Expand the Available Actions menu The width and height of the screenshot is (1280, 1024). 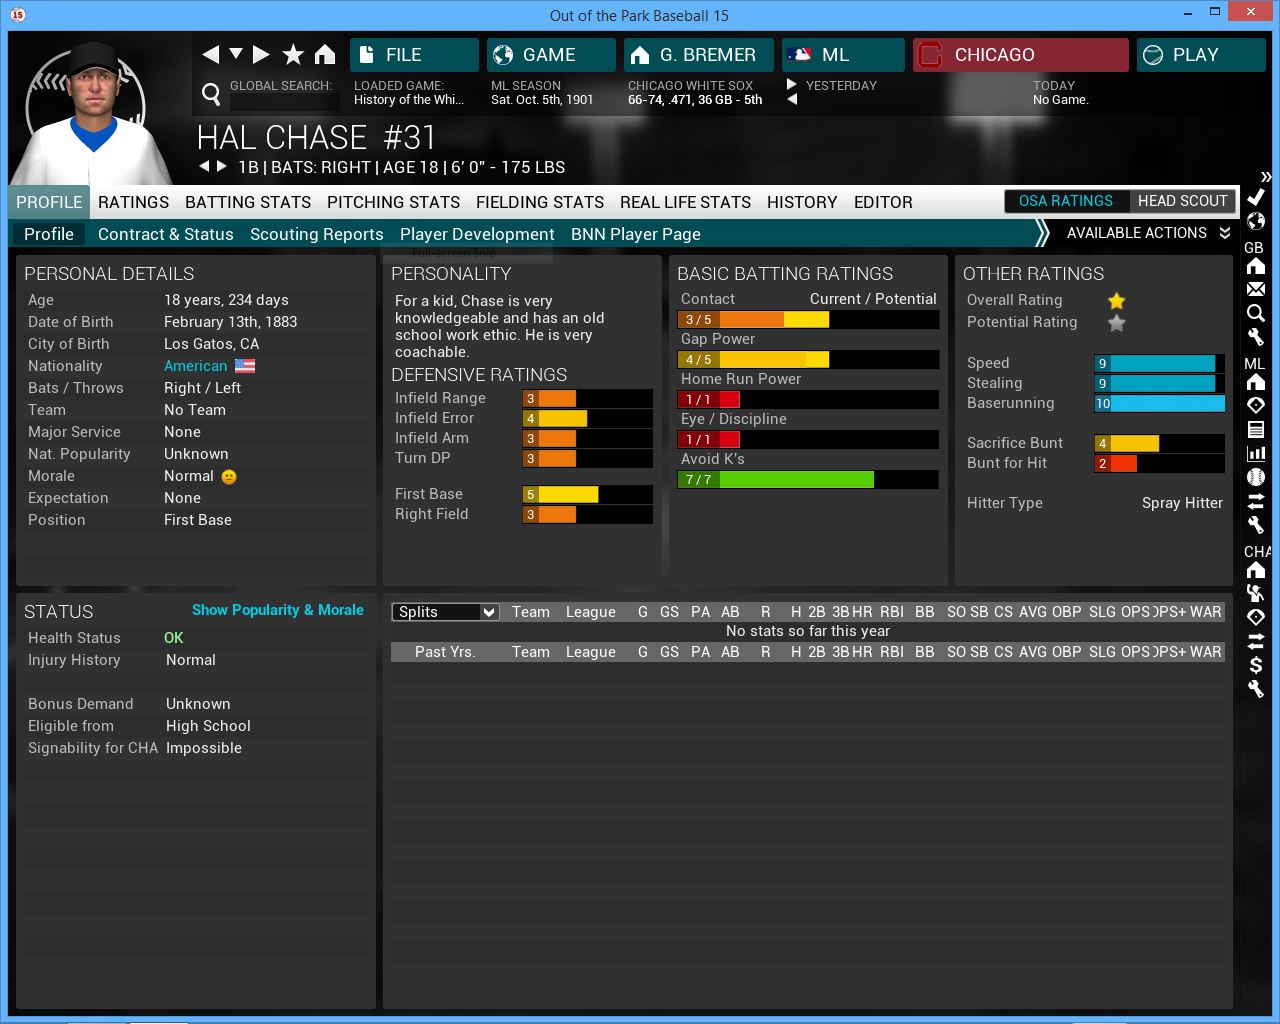pyautogui.click(x=1147, y=233)
